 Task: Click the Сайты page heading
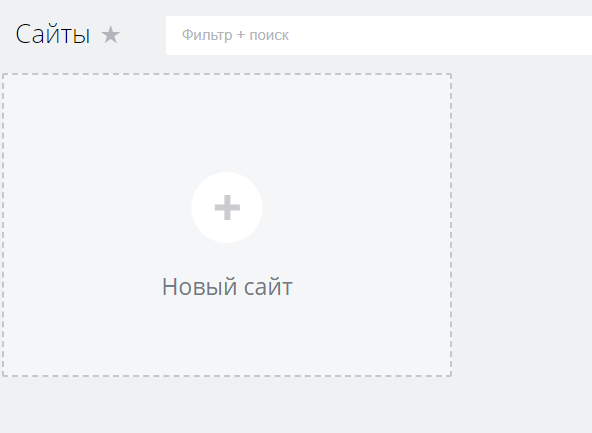click(x=53, y=34)
